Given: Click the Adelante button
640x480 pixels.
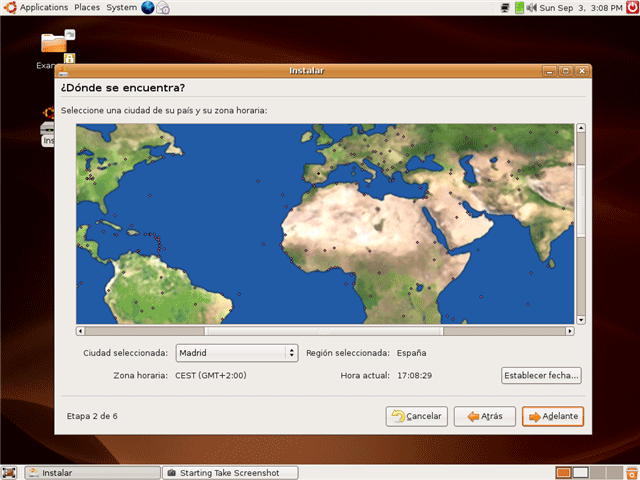Looking at the screenshot, I should tap(552, 416).
